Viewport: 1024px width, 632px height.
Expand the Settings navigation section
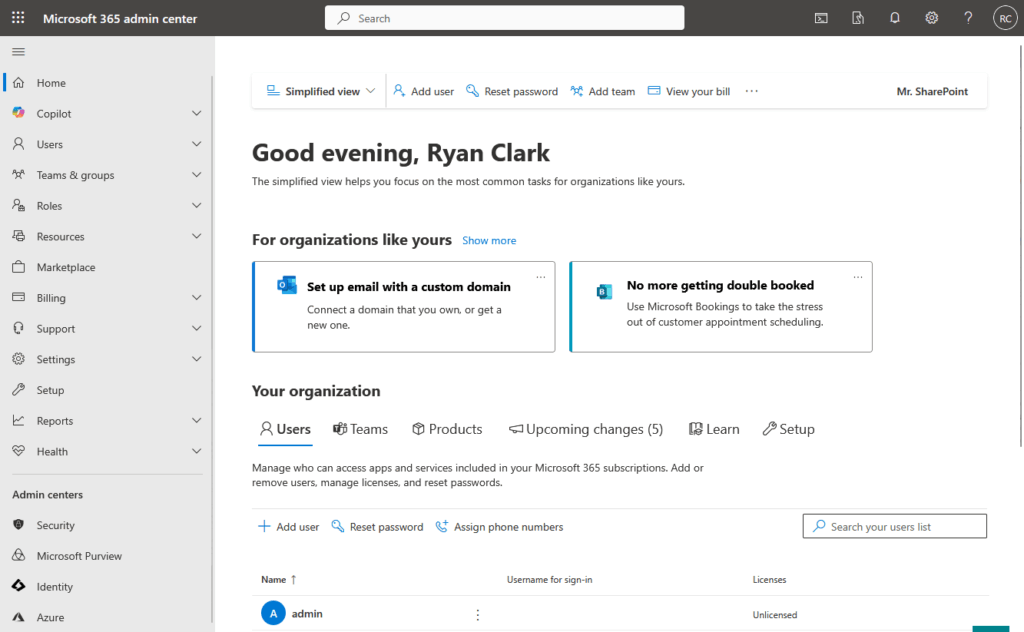tap(197, 358)
